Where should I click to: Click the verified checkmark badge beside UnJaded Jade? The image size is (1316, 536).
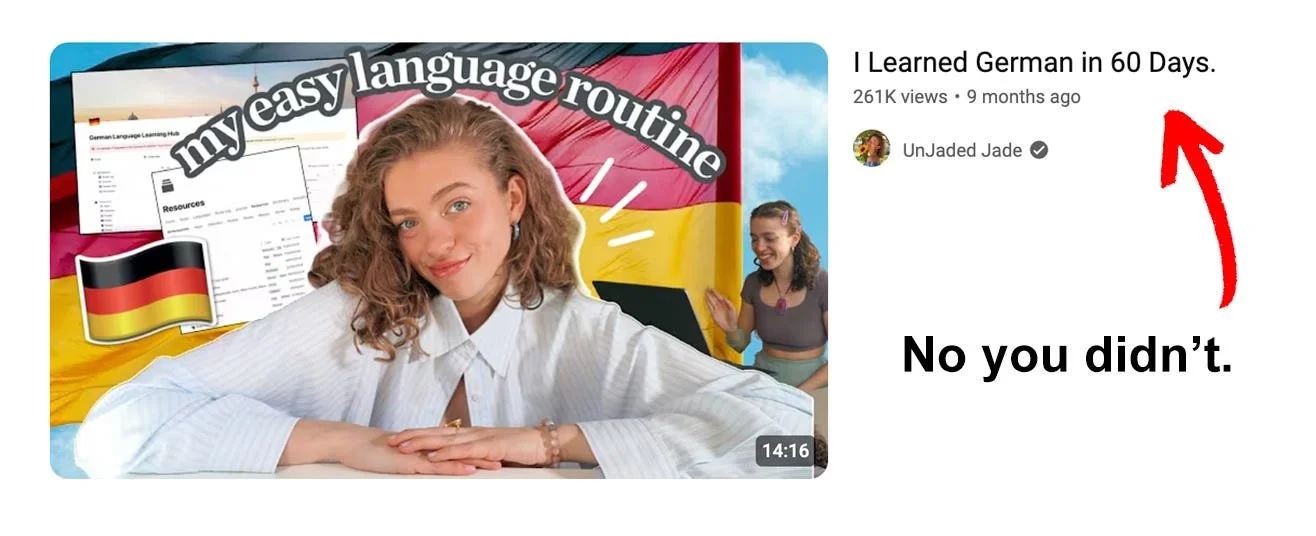[1039, 150]
